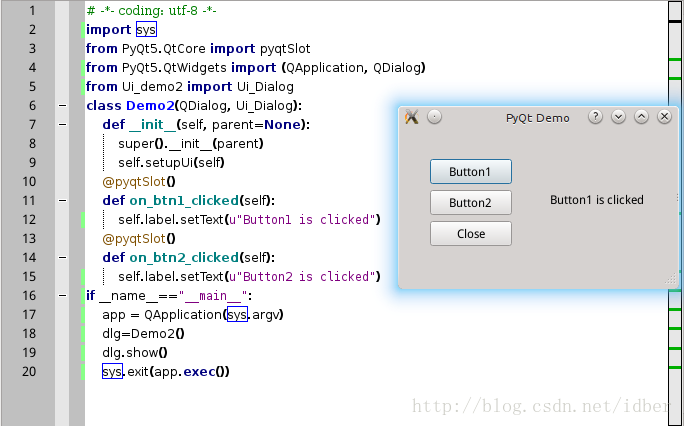Click the "__main__" string on line 16
Viewport: 684px width, 426px height.
212,296
